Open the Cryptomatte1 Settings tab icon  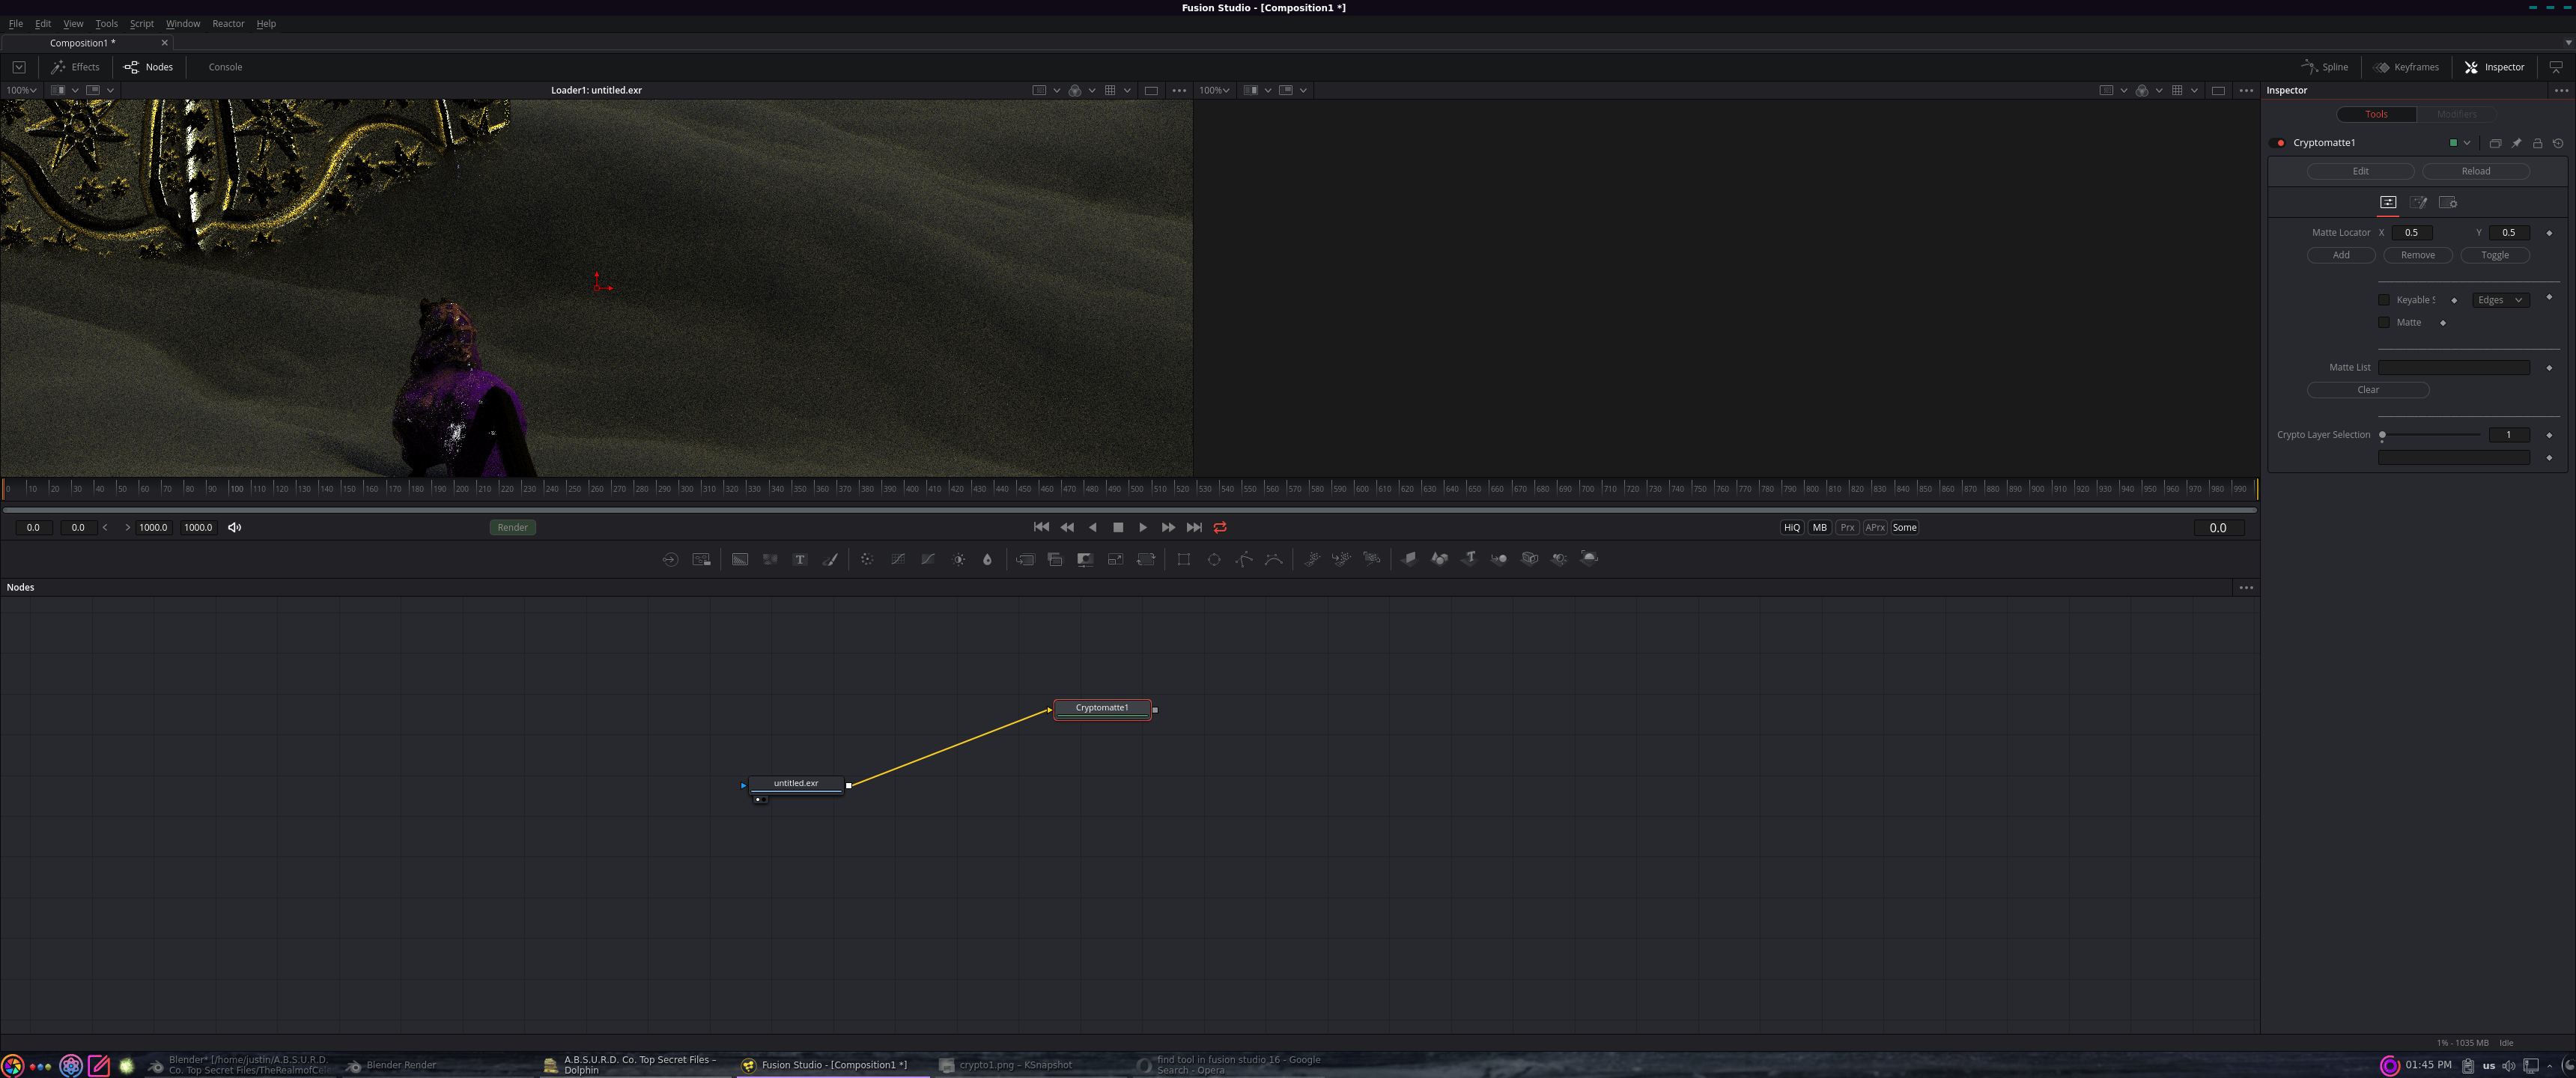point(2448,202)
